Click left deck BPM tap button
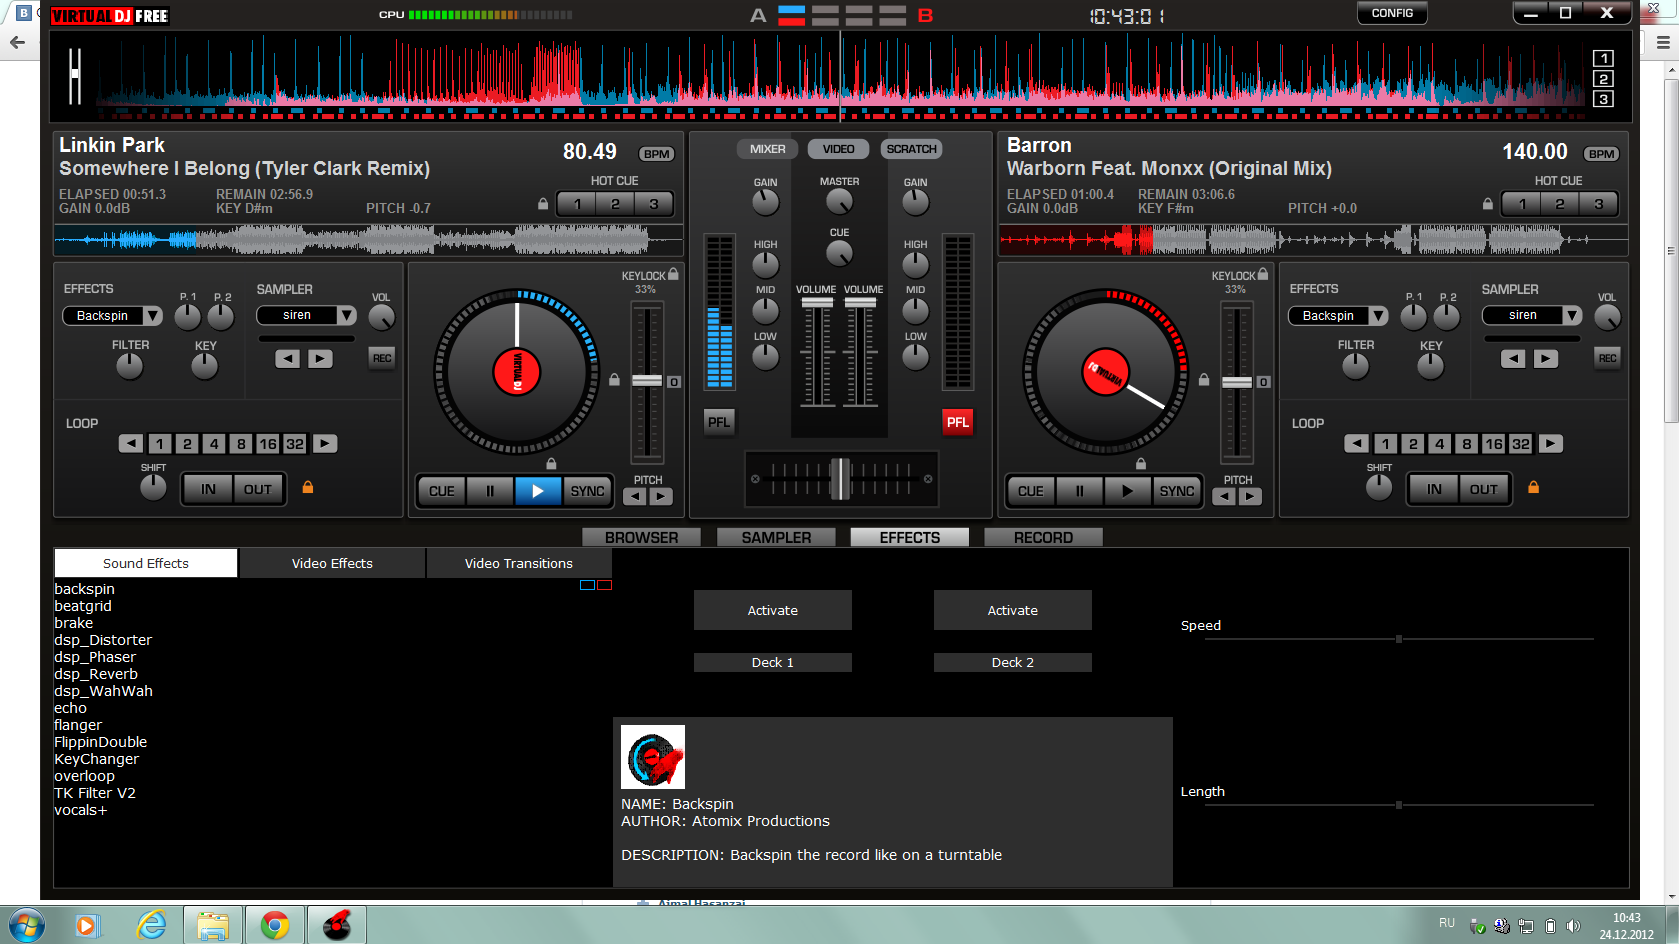1679x944 pixels. pyautogui.click(x=657, y=154)
